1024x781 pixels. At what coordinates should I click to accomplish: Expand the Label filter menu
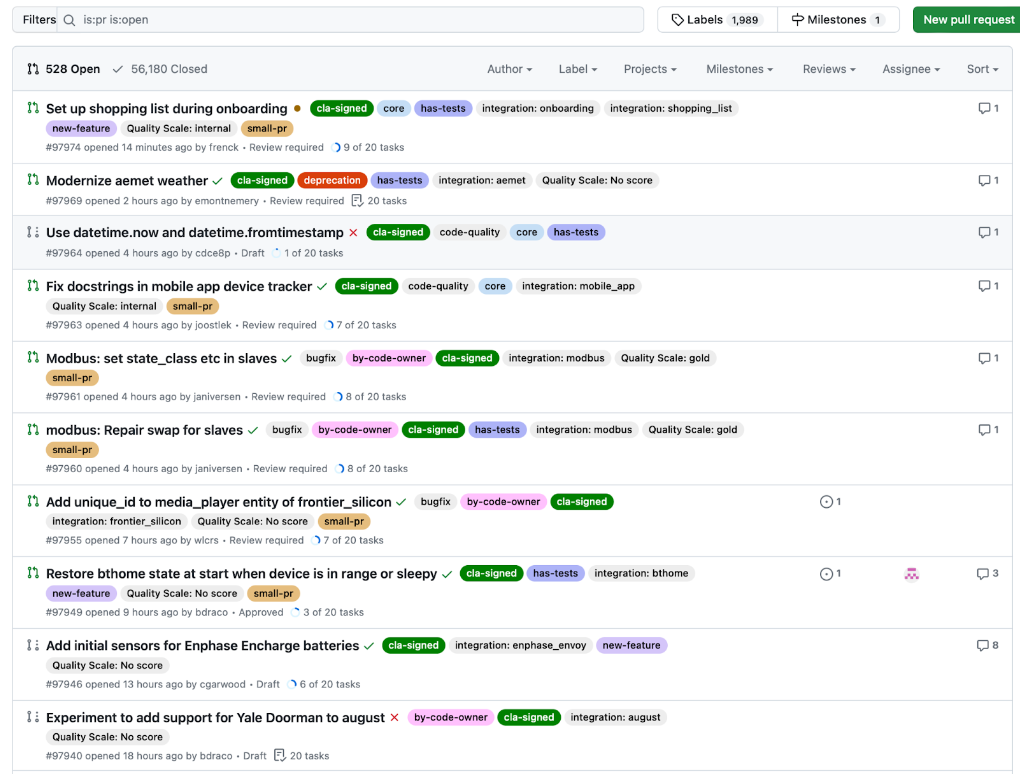(x=577, y=69)
